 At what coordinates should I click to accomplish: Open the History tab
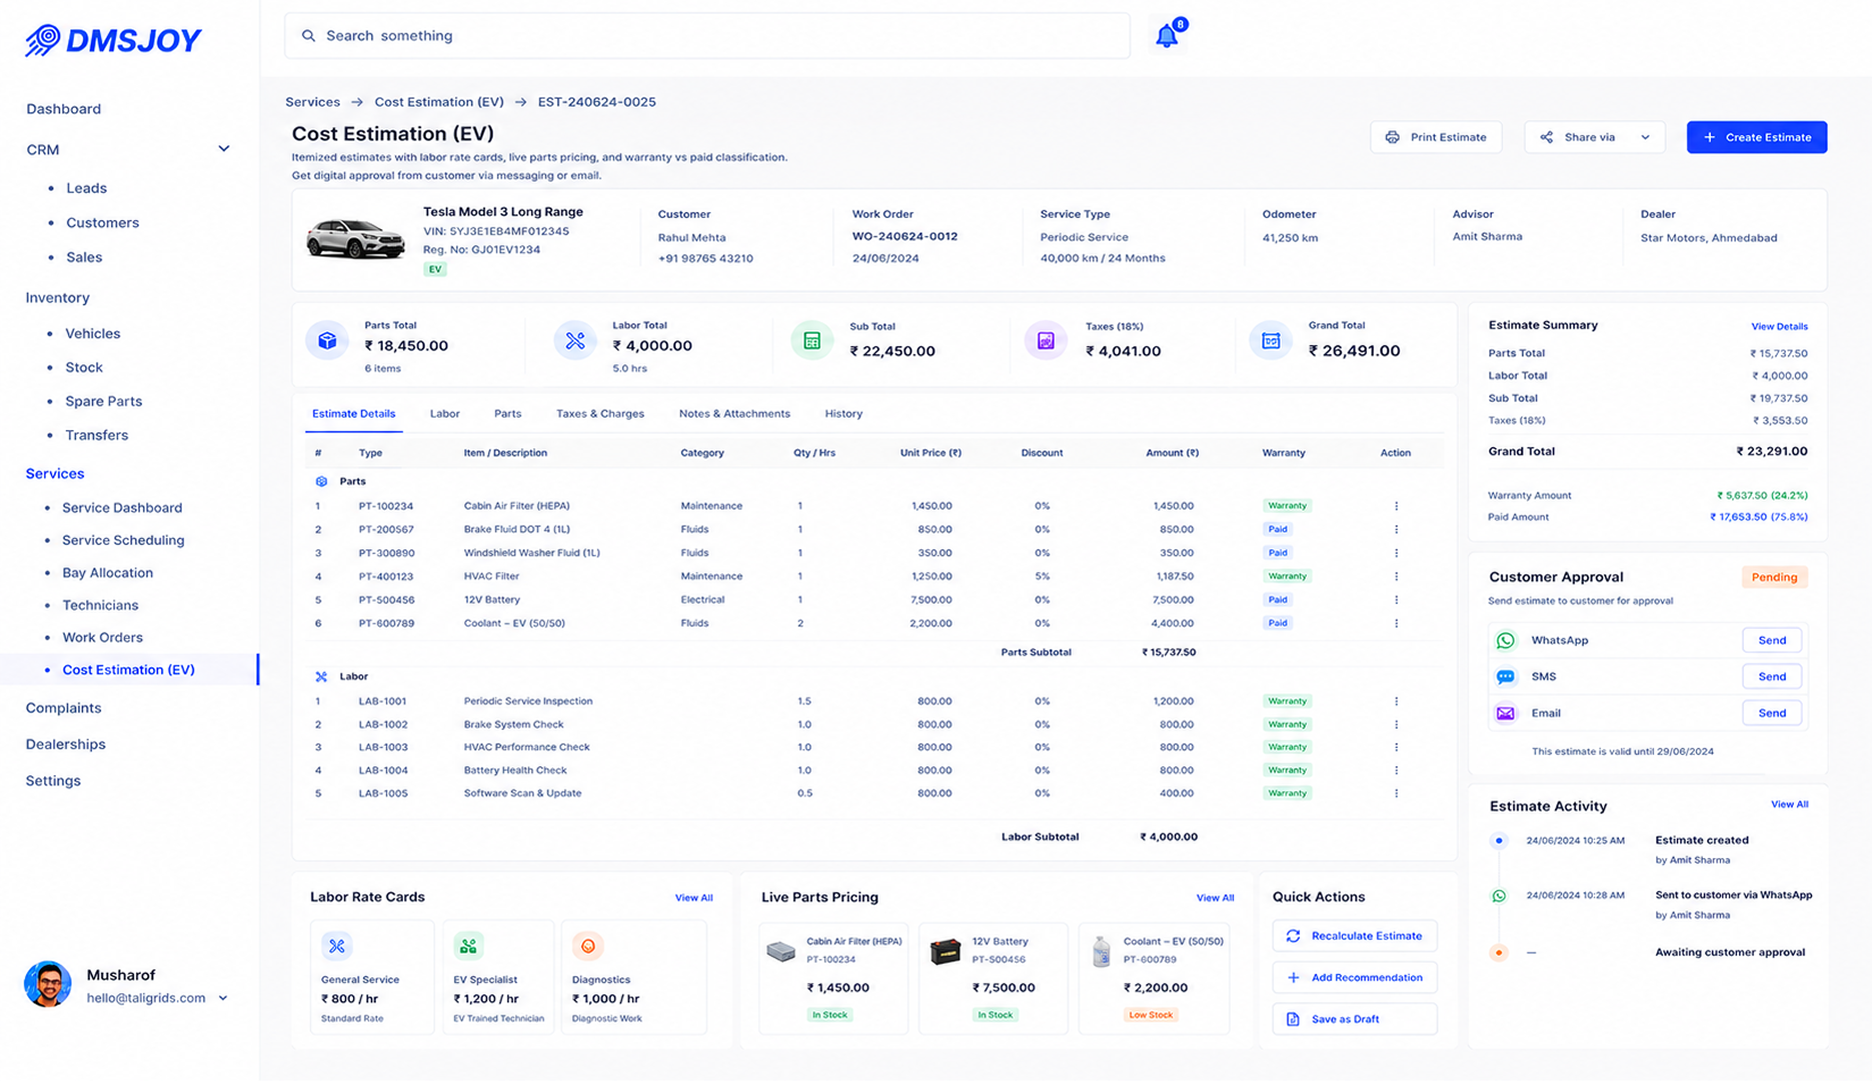point(843,414)
